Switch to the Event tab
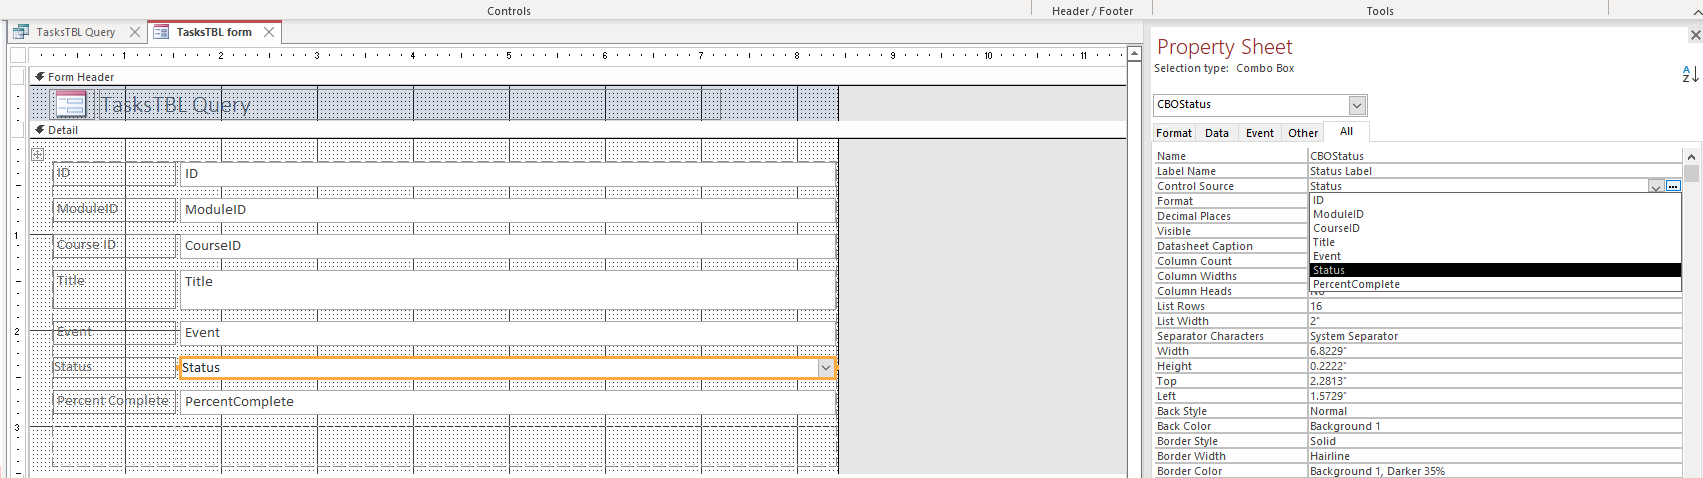1703x478 pixels. point(1260,133)
